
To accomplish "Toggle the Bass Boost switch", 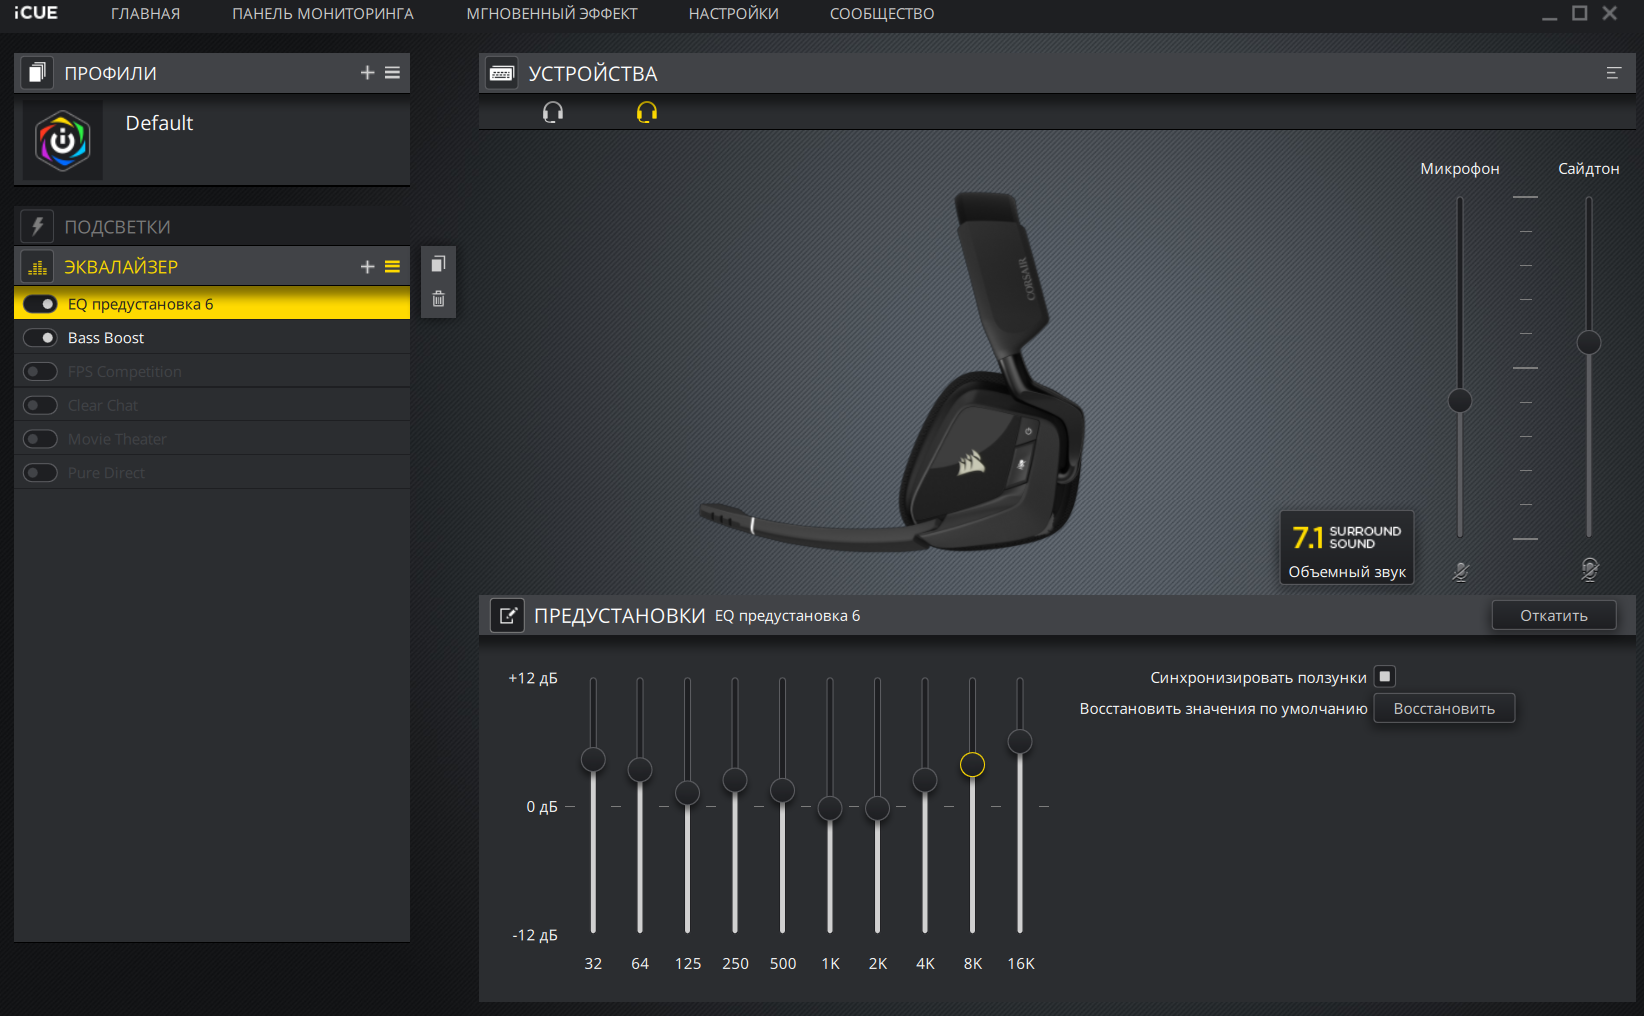I will pos(40,338).
